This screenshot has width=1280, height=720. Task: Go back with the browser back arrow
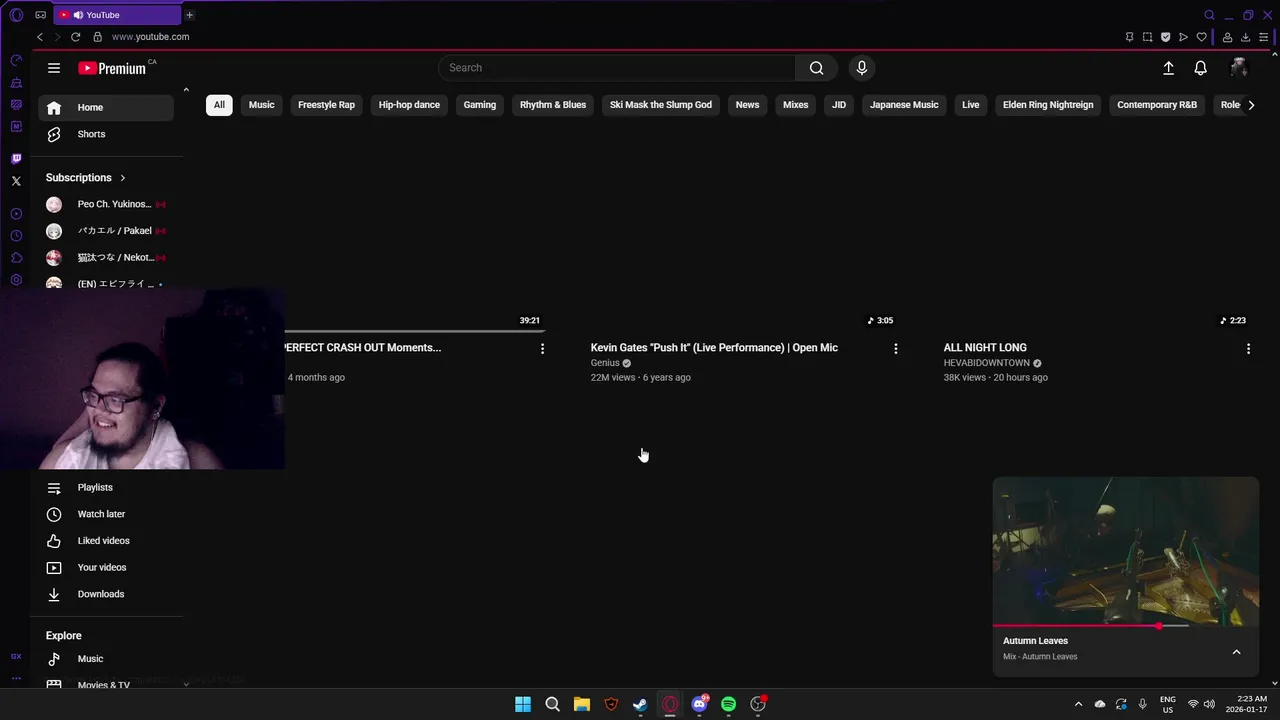coord(40,37)
